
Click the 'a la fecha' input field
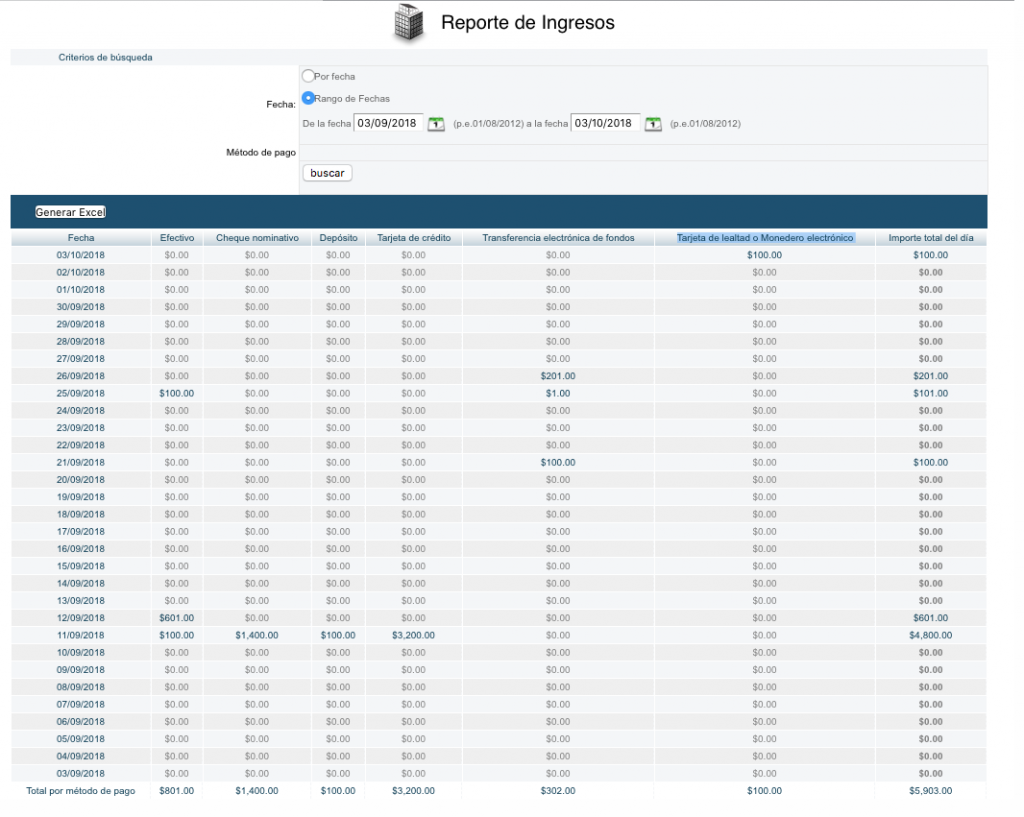[x=605, y=123]
